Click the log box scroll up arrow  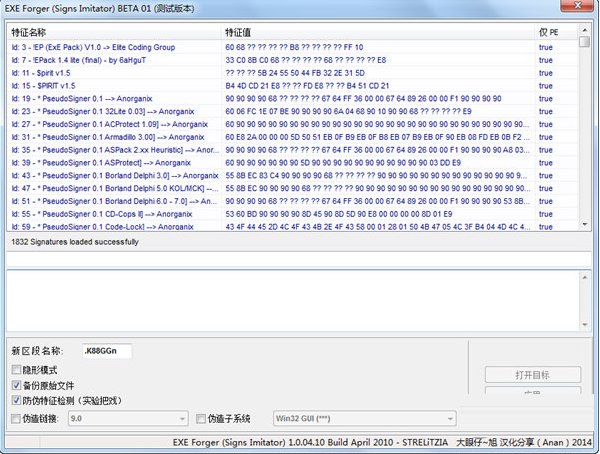(x=584, y=277)
